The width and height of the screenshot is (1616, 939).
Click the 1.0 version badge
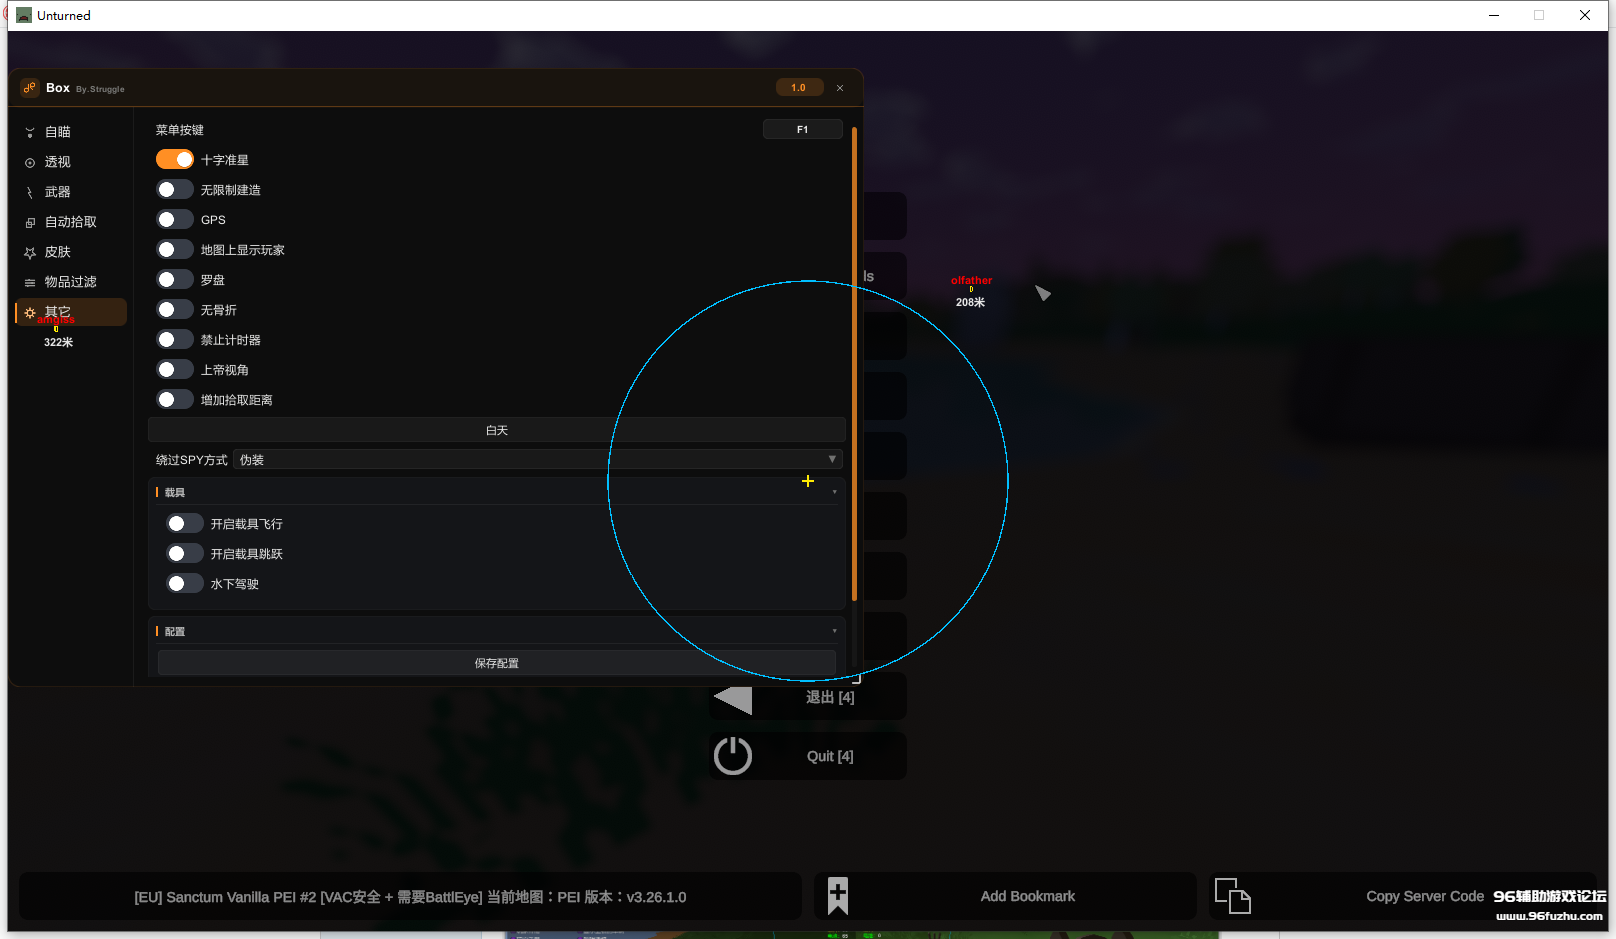[x=799, y=88]
